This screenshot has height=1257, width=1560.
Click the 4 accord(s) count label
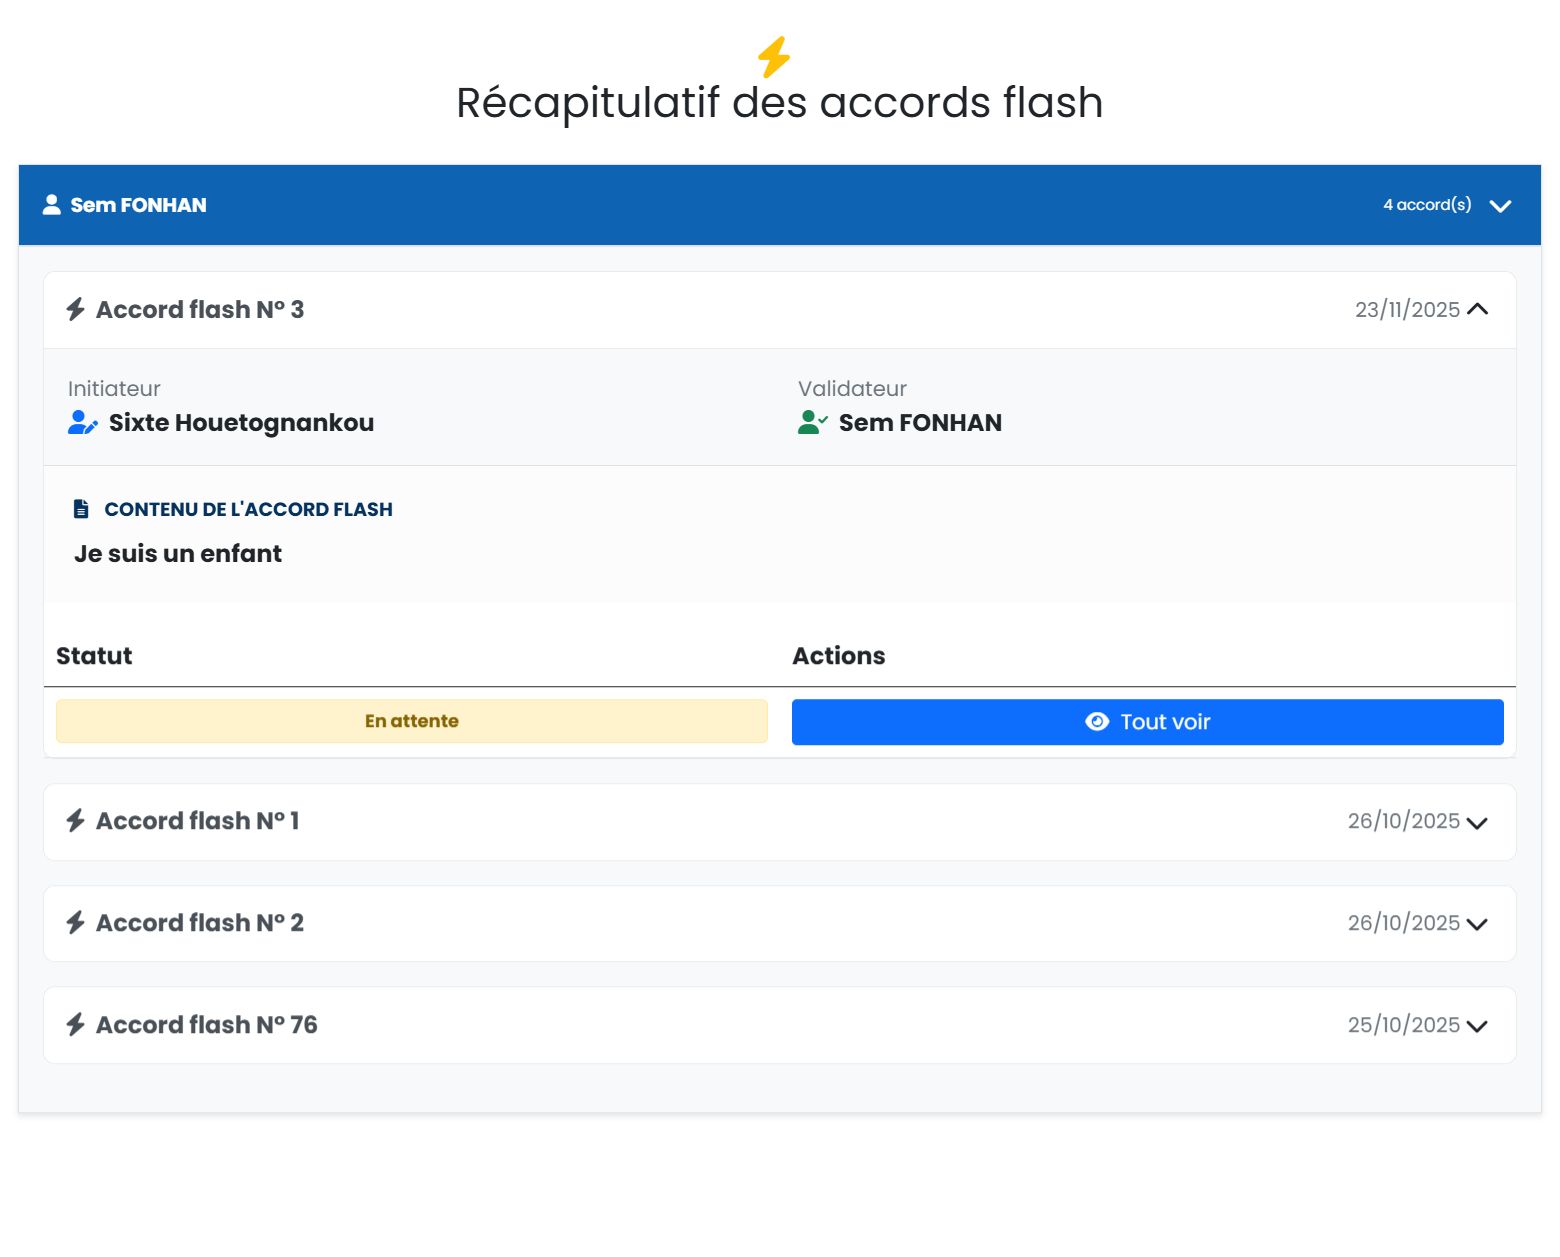tap(1427, 205)
